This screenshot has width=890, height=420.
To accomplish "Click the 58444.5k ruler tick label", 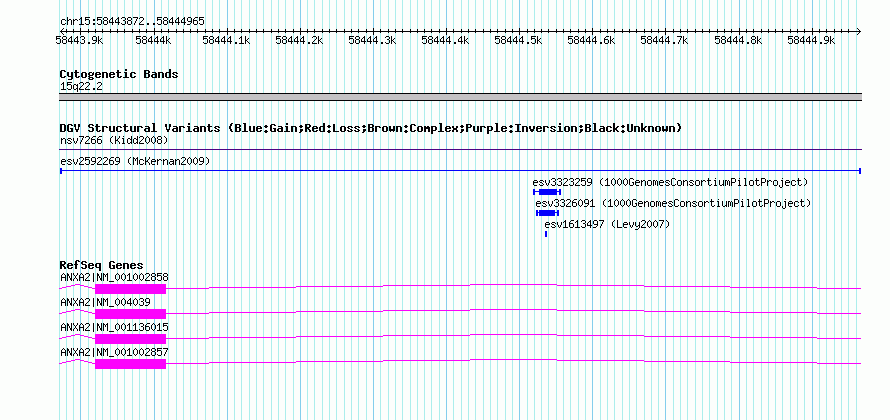I will [x=518, y=40].
